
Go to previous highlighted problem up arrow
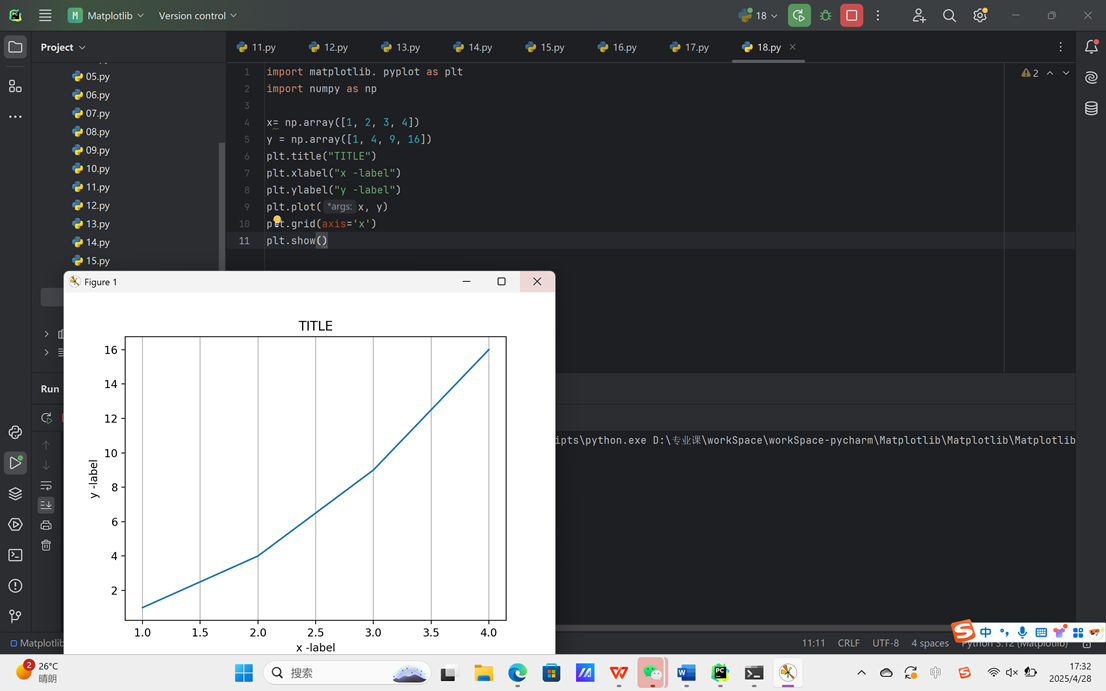(x=1050, y=73)
